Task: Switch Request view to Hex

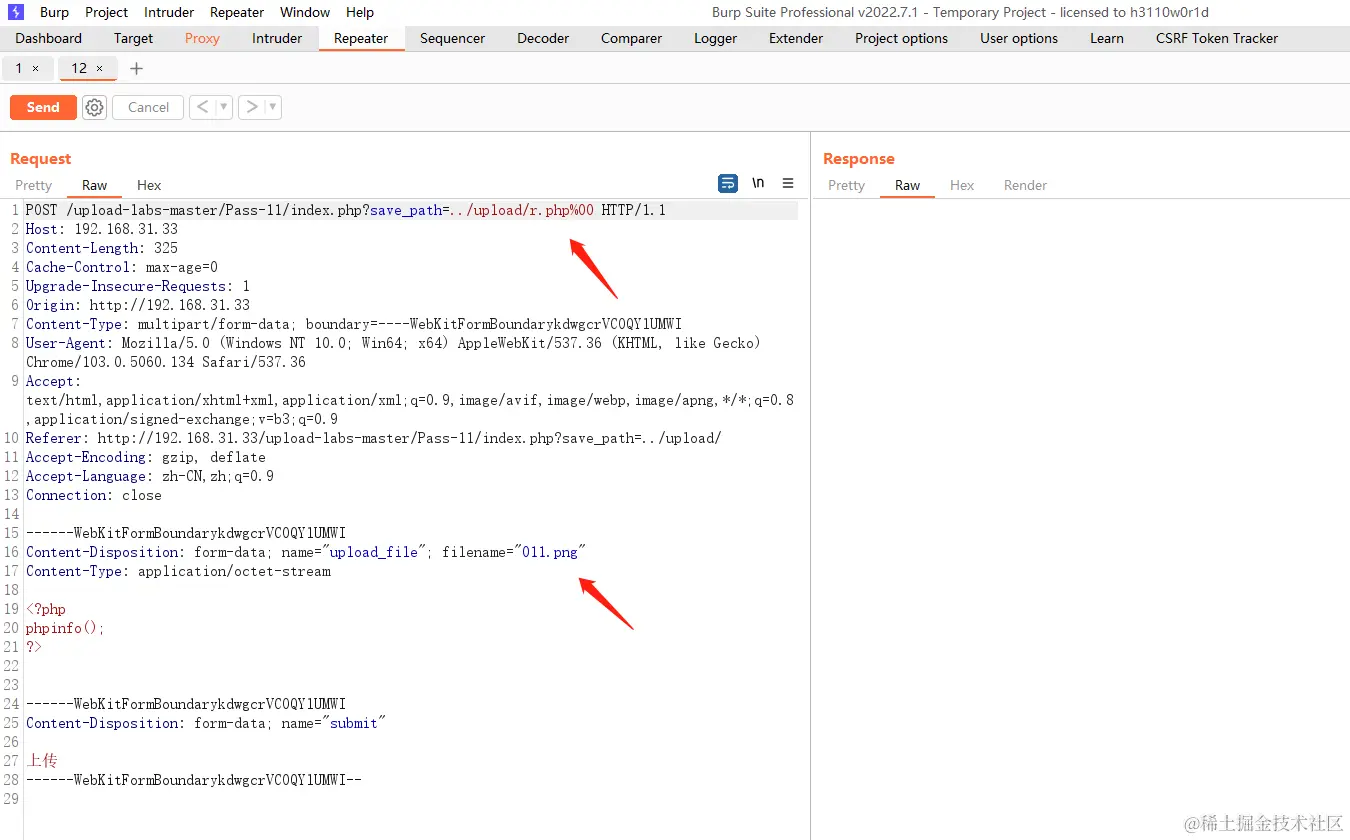Action: coord(149,185)
